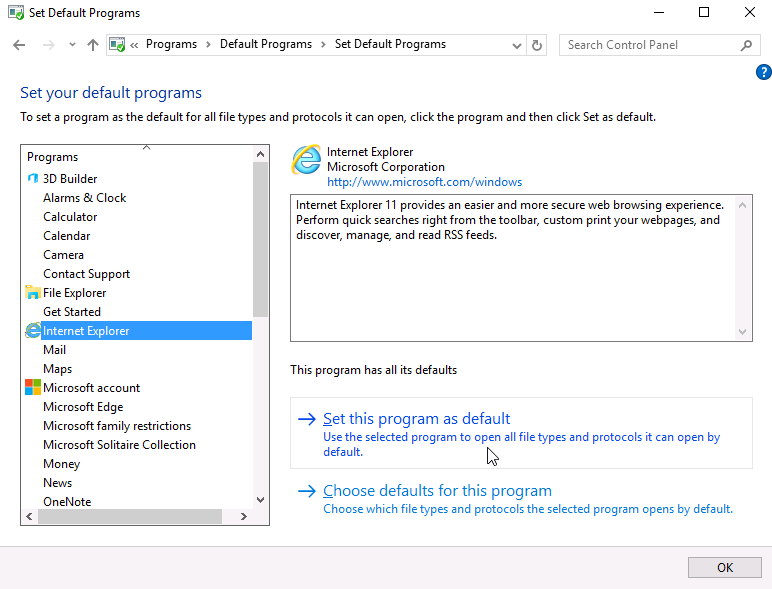This screenshot has height=589, width=772.
Task: Go back using the back arrow
Action: 19,45
